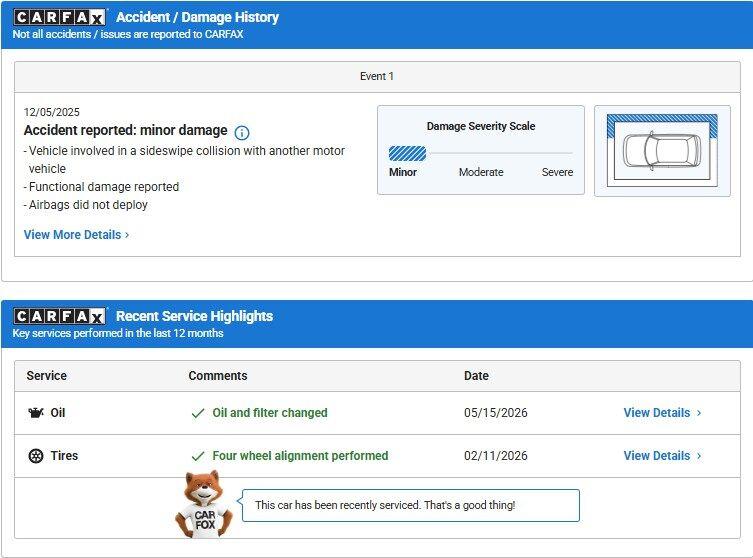This screenshot has width=753, height=558.
Task: Click the Oil service can icon
Action: point(36,412)
